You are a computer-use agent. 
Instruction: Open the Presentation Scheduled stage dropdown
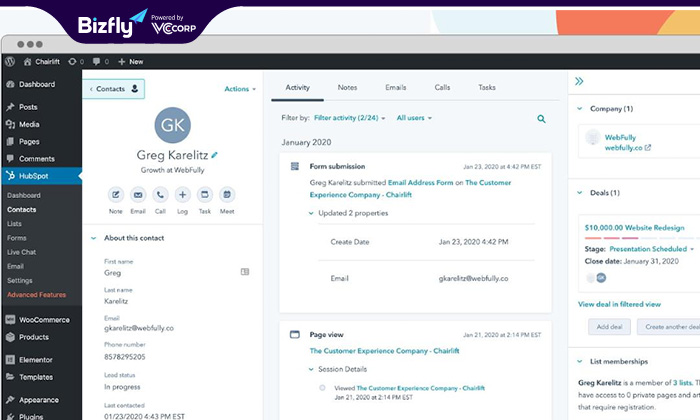[x=651, y=249]
